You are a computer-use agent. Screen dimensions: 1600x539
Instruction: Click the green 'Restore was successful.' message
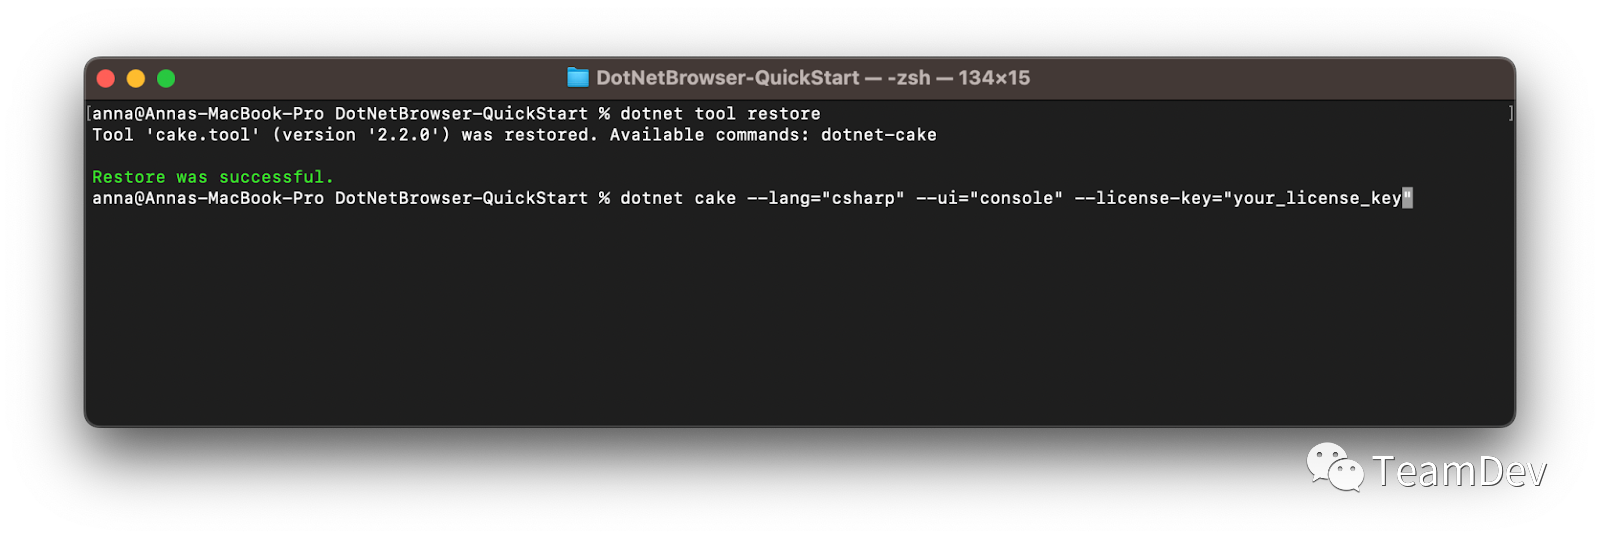213,177
